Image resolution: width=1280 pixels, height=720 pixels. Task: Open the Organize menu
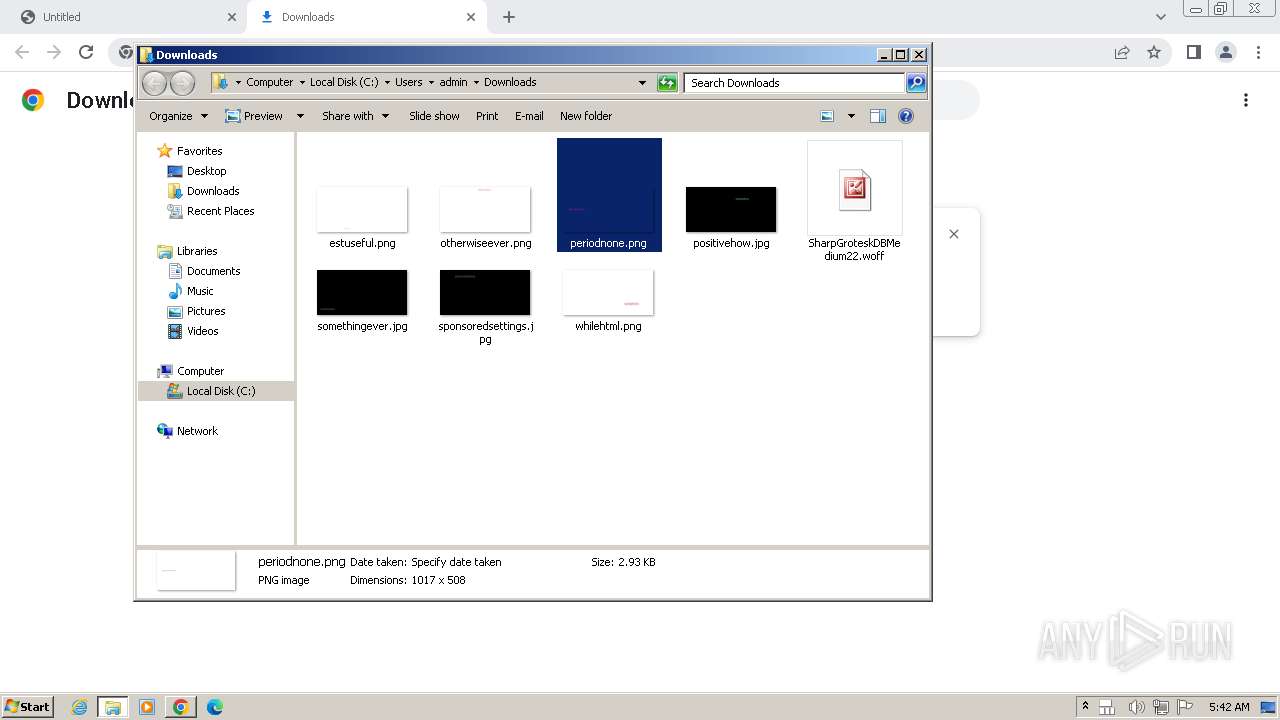(x=178, y=116)
